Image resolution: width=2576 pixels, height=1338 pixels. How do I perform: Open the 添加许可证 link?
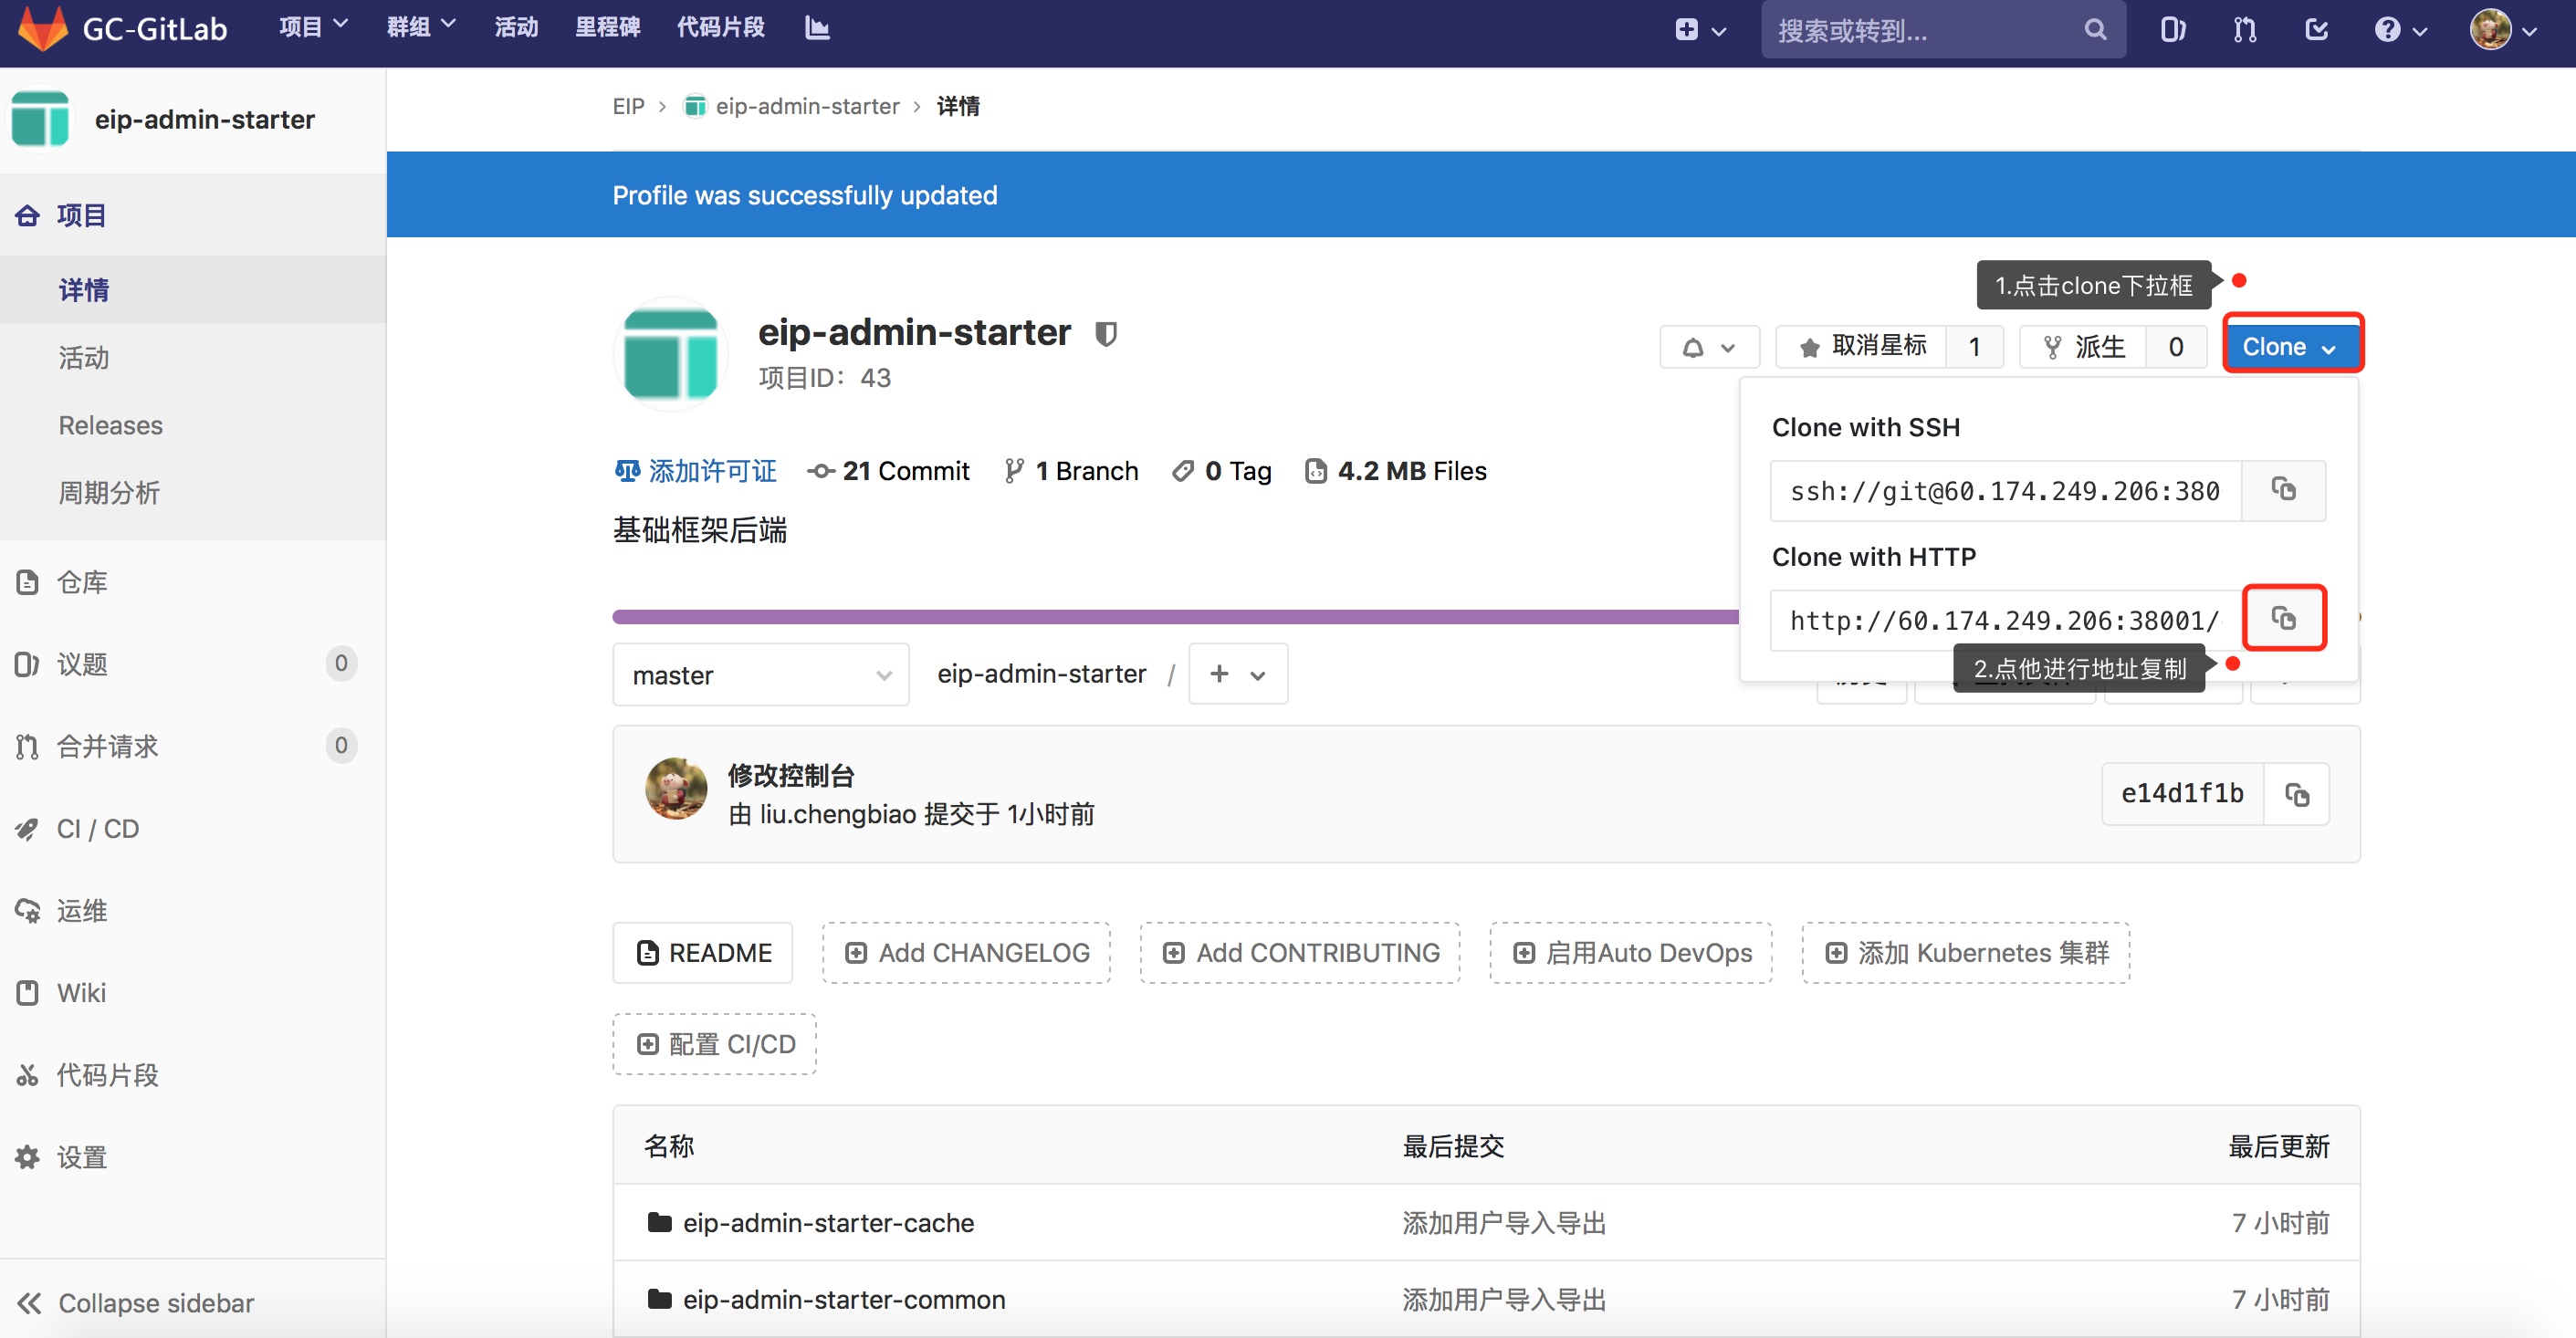click(696, 471)
